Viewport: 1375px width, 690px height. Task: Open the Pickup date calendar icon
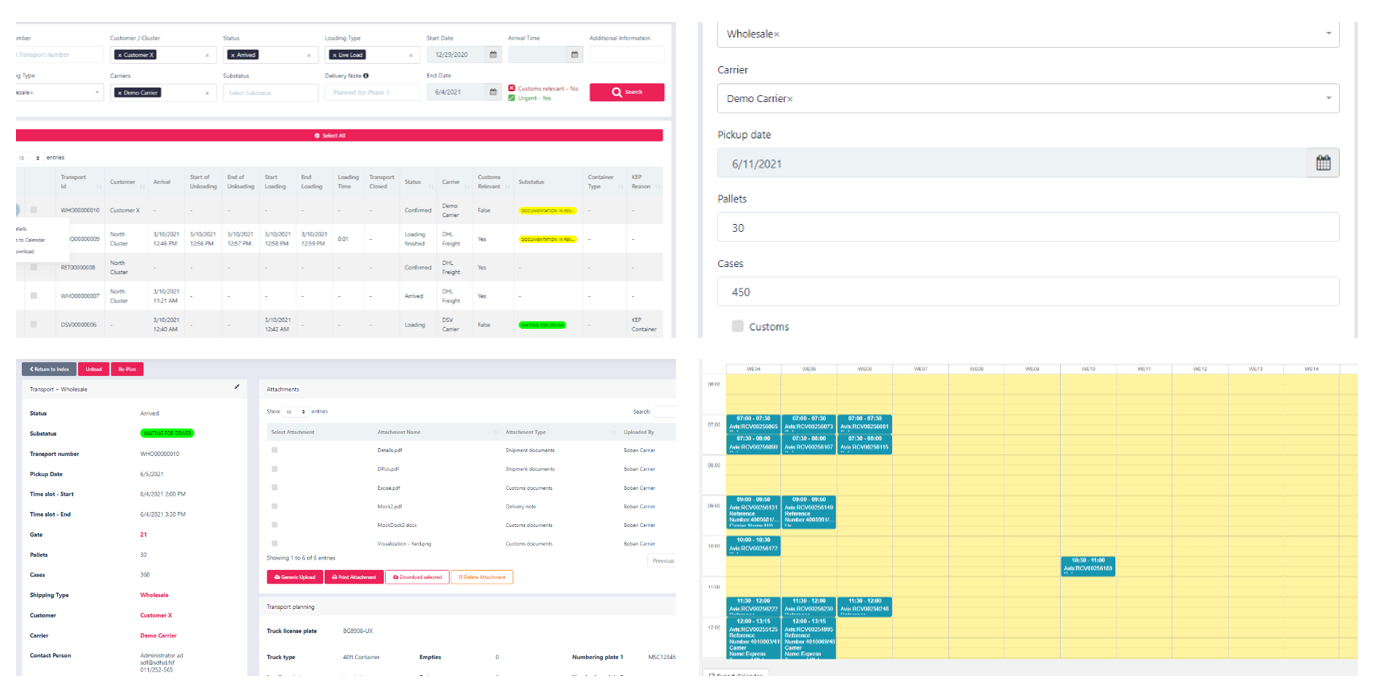1323,163
